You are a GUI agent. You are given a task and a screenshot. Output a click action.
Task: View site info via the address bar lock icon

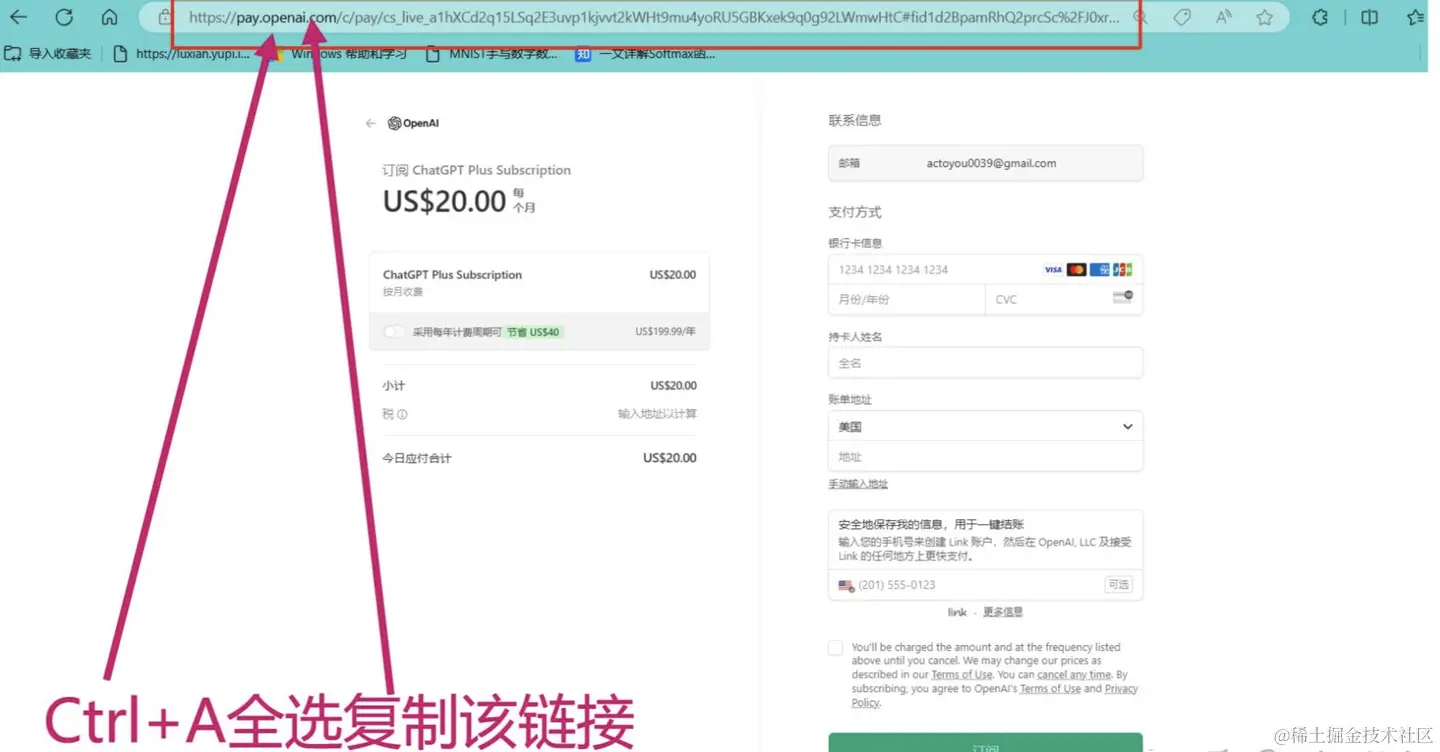pos(164,17)
